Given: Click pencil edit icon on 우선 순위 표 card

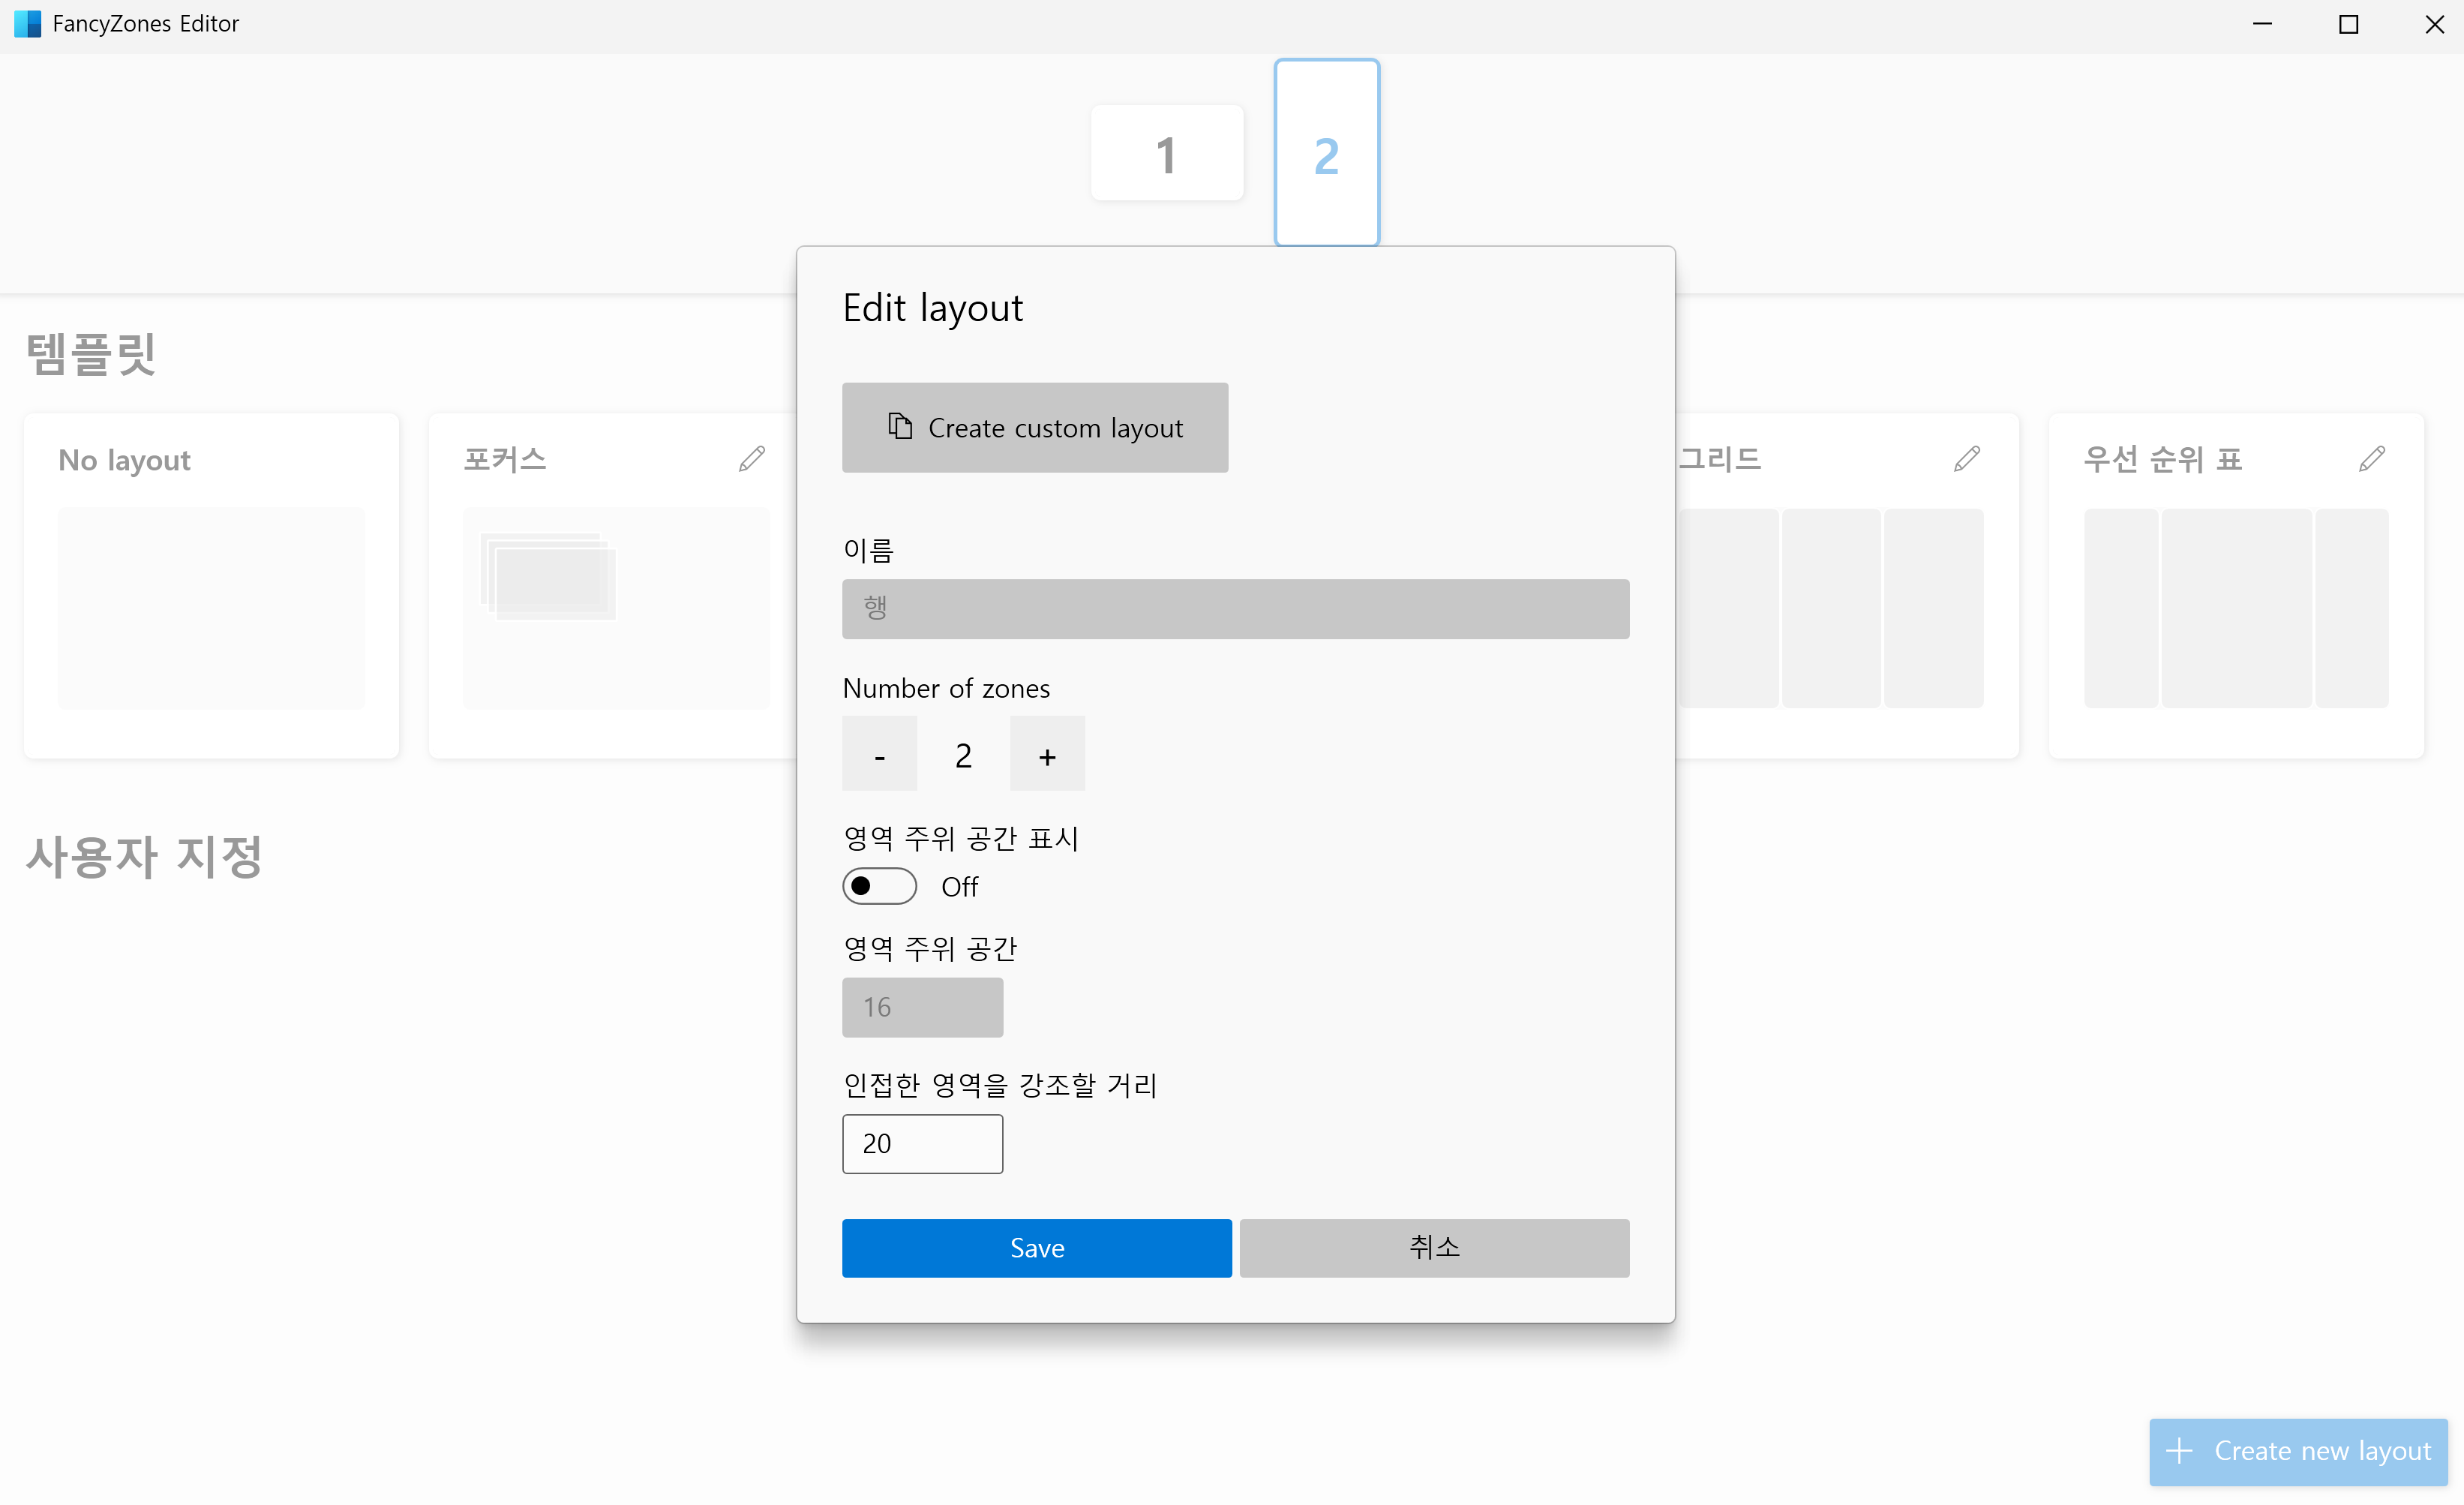Looking at the screenshot, I should (x=2371, y=459).
